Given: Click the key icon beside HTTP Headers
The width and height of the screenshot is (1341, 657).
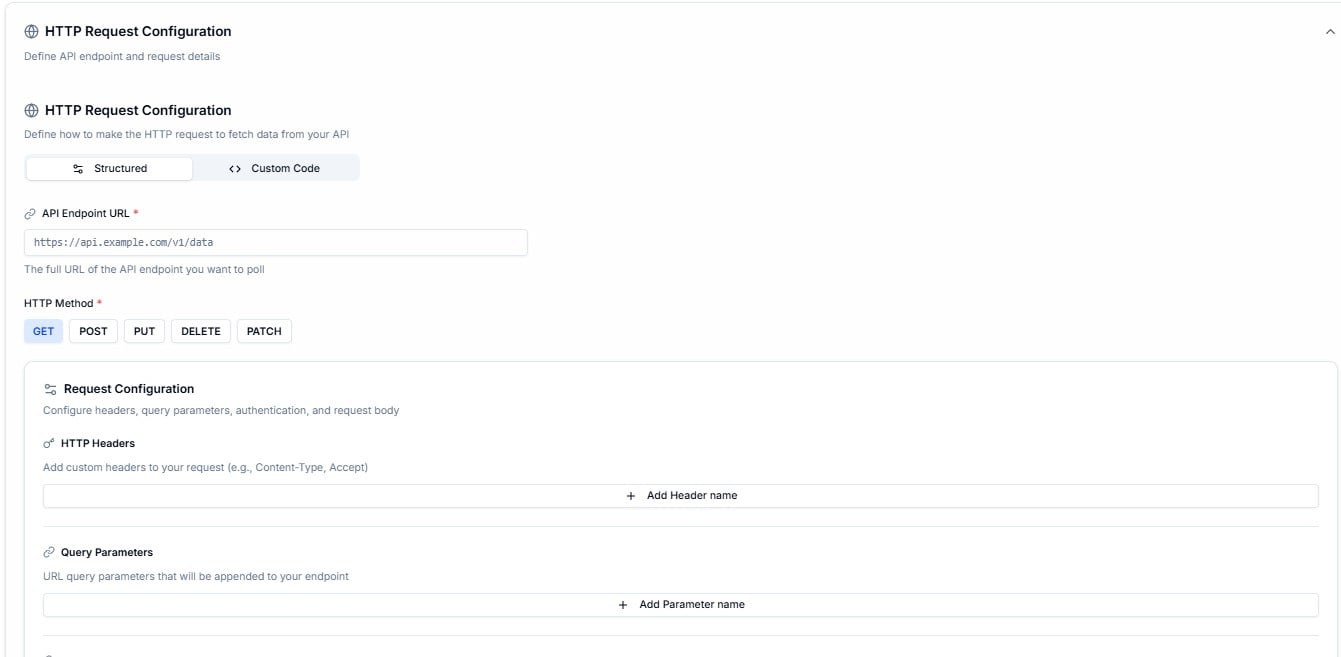Looking at the screenshot, I should pos(49,443).
